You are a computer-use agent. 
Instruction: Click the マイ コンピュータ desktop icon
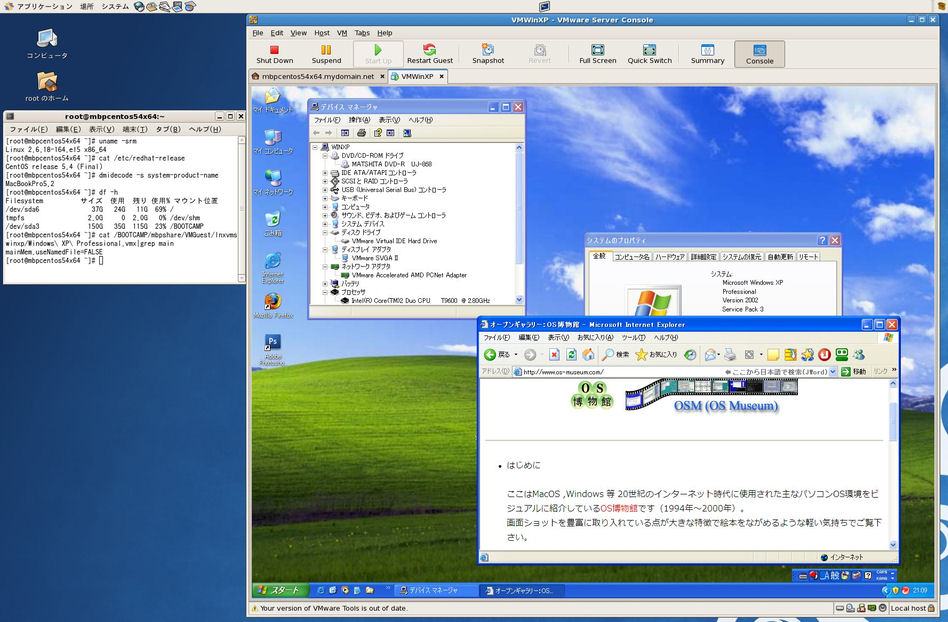click(273, 141)
